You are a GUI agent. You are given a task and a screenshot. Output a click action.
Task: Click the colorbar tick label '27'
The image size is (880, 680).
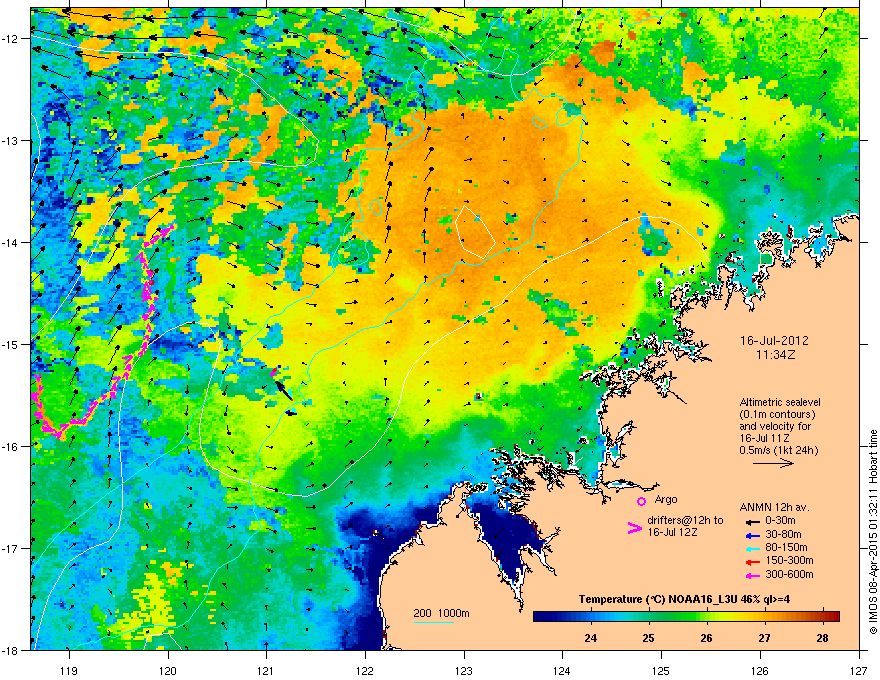click(x=764, y=638)
